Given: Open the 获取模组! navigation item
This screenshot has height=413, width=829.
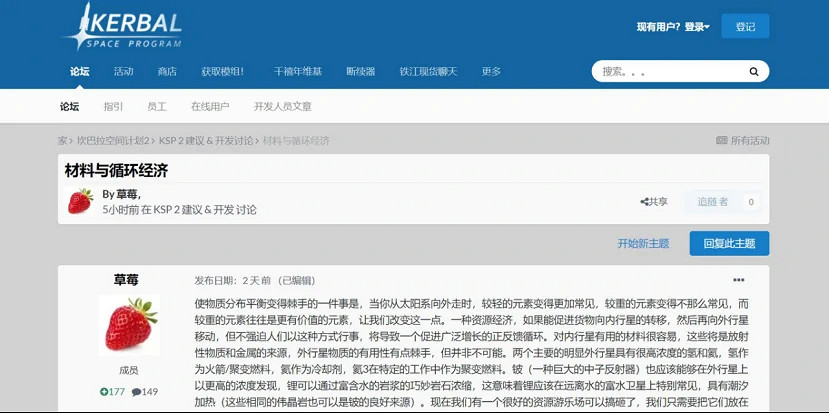Looking at the screenshot, I should [223, 71].
